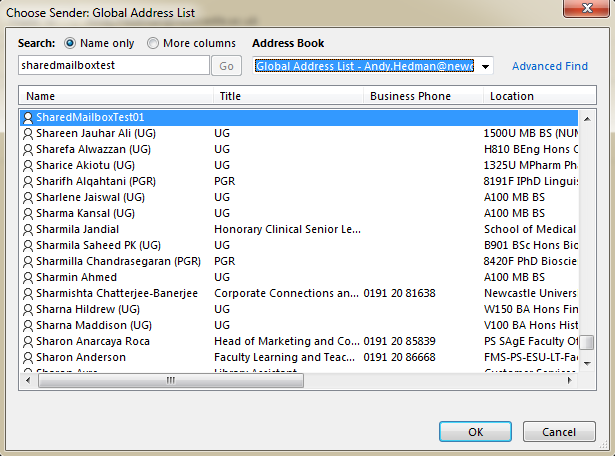Viewport: 615px width, 456px height.
Task: Click the contact icon next to Sharon Anderson
Action: coord(28,357)
